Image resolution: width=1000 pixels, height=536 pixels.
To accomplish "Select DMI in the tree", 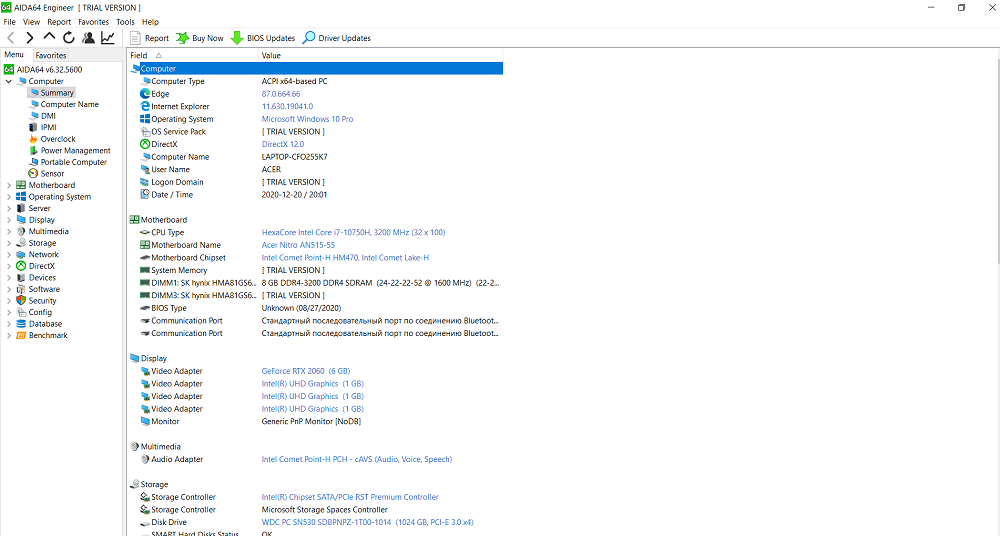I will (48, 116).
